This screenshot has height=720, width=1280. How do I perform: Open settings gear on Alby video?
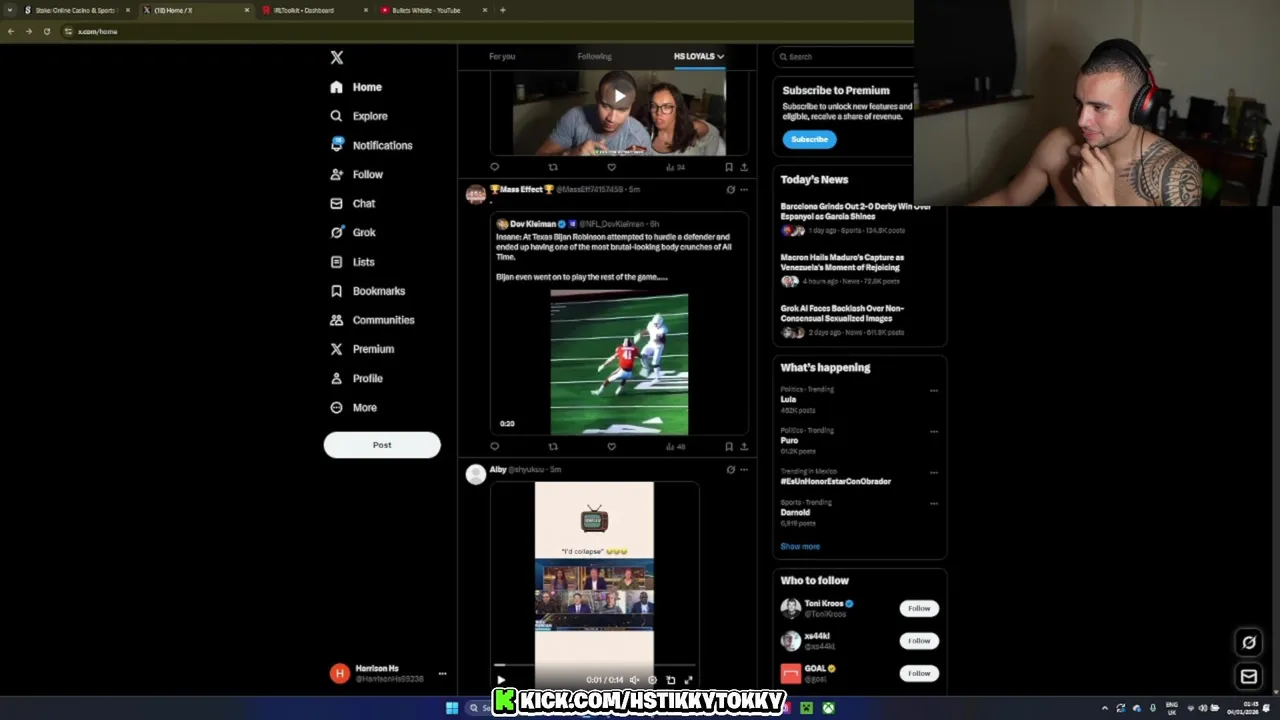pos(652,680)
